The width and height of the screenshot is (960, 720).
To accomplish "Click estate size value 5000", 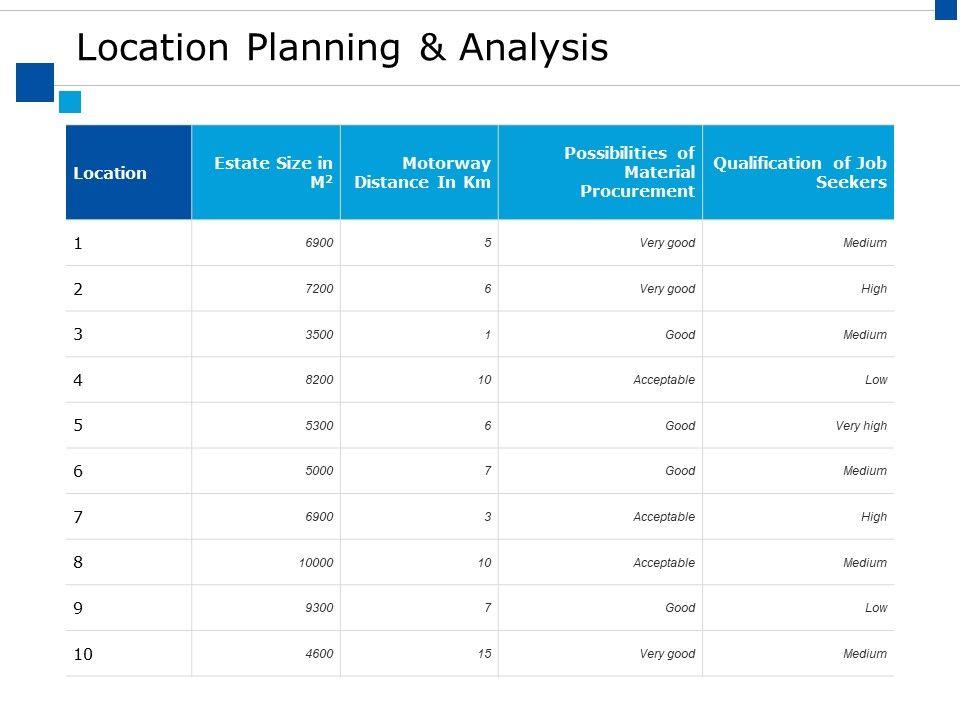I will (321, 471).
